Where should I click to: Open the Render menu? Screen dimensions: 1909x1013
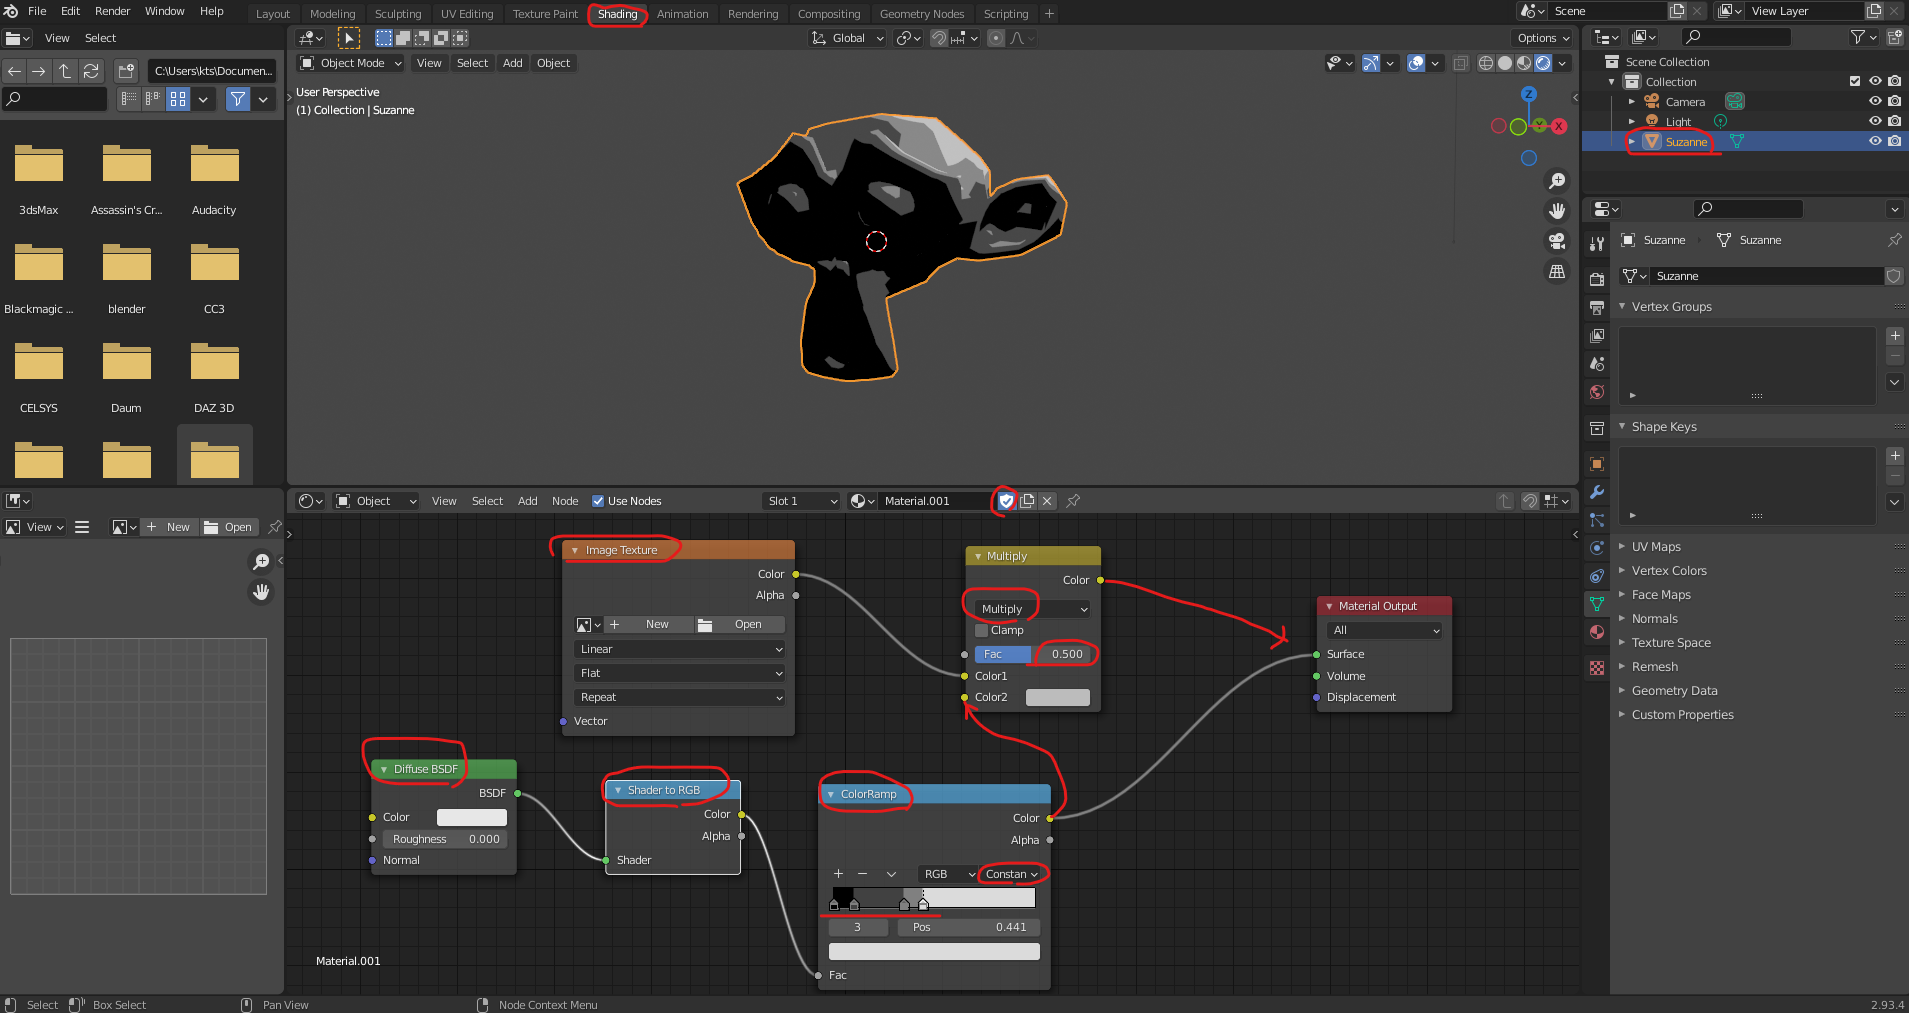point(112,11)
